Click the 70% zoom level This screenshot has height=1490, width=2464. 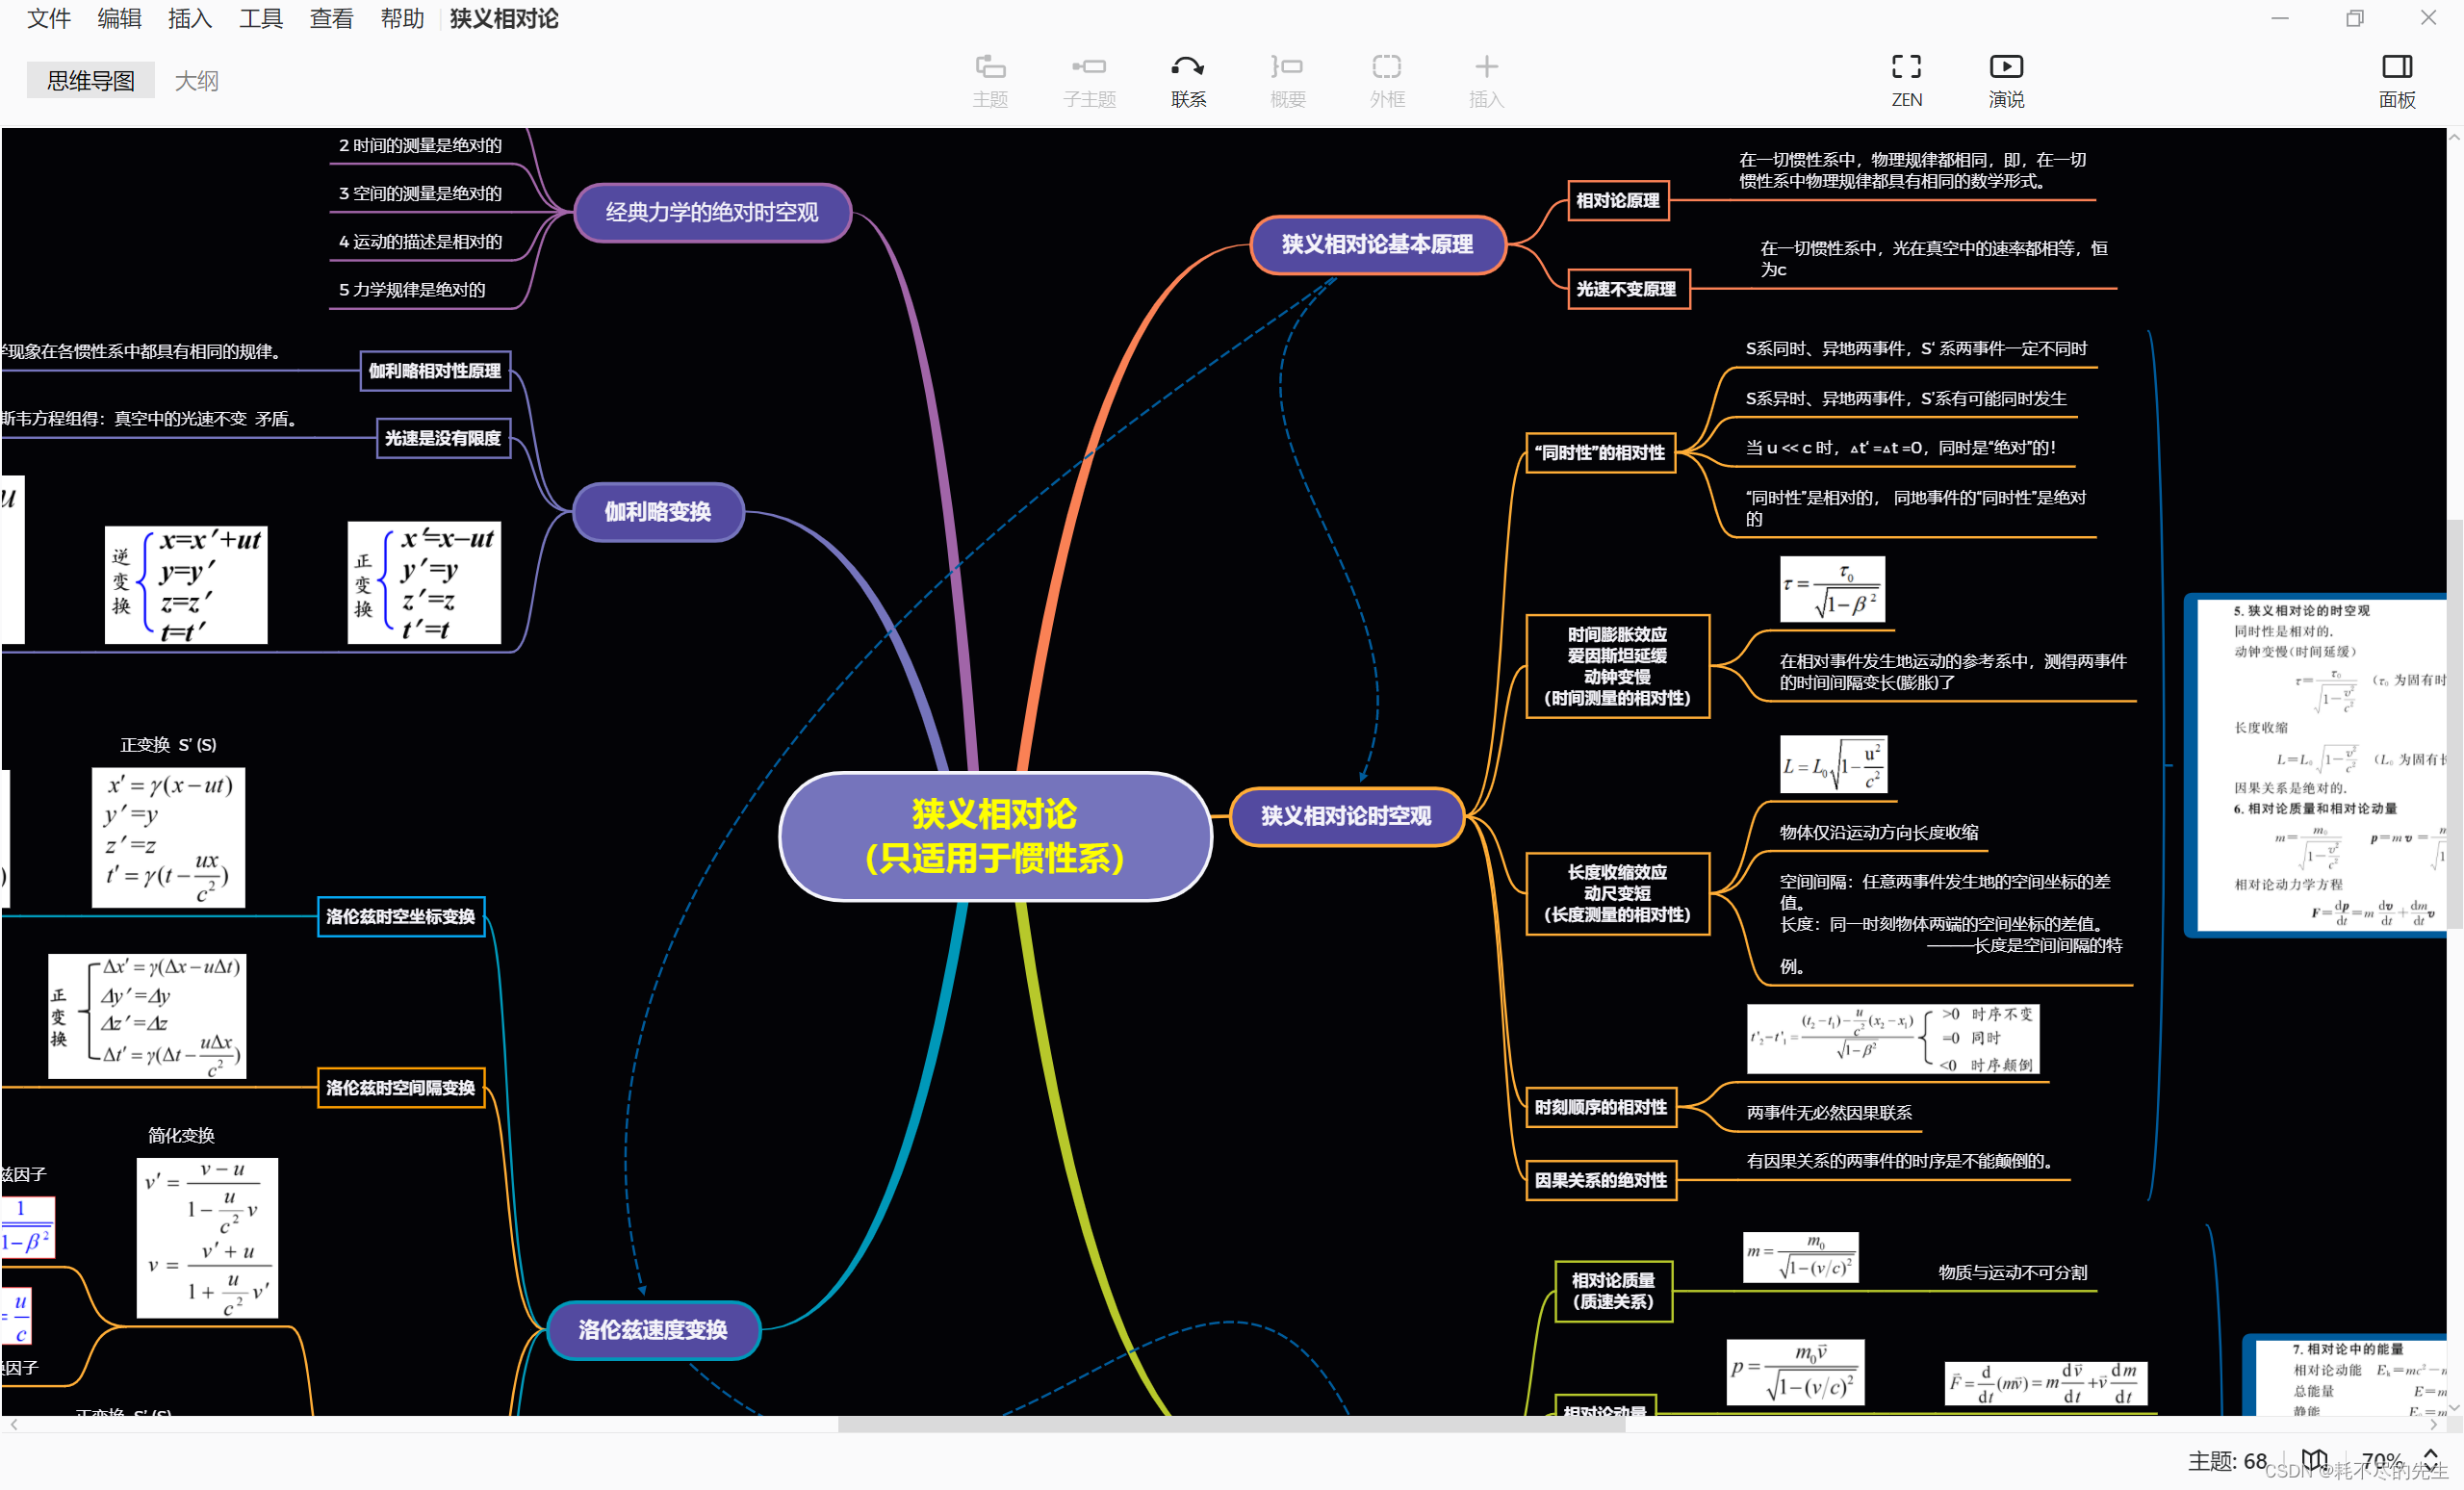tap(2380, 1460)
